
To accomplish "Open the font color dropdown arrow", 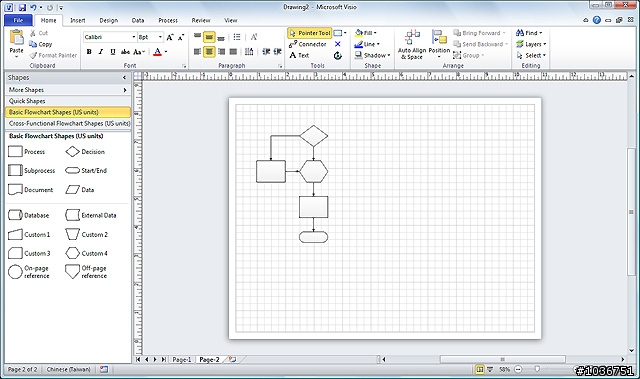I will coord(166,52).
